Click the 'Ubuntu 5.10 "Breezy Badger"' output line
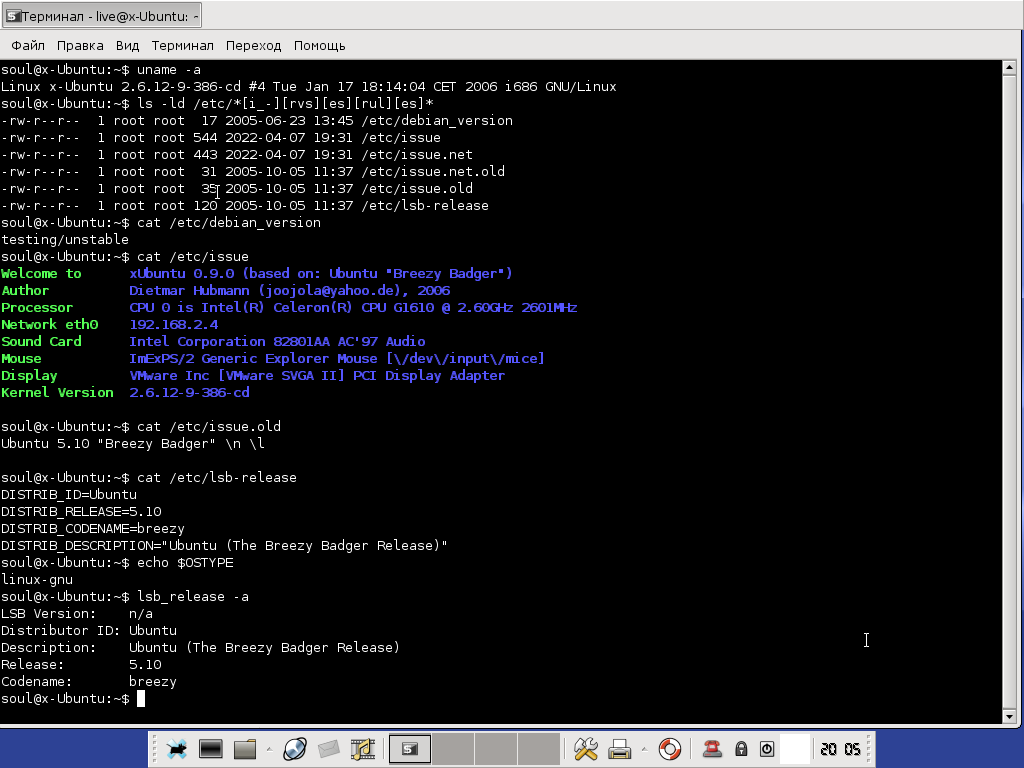The width and height of the screenshot is (1024, 768). 133,443
